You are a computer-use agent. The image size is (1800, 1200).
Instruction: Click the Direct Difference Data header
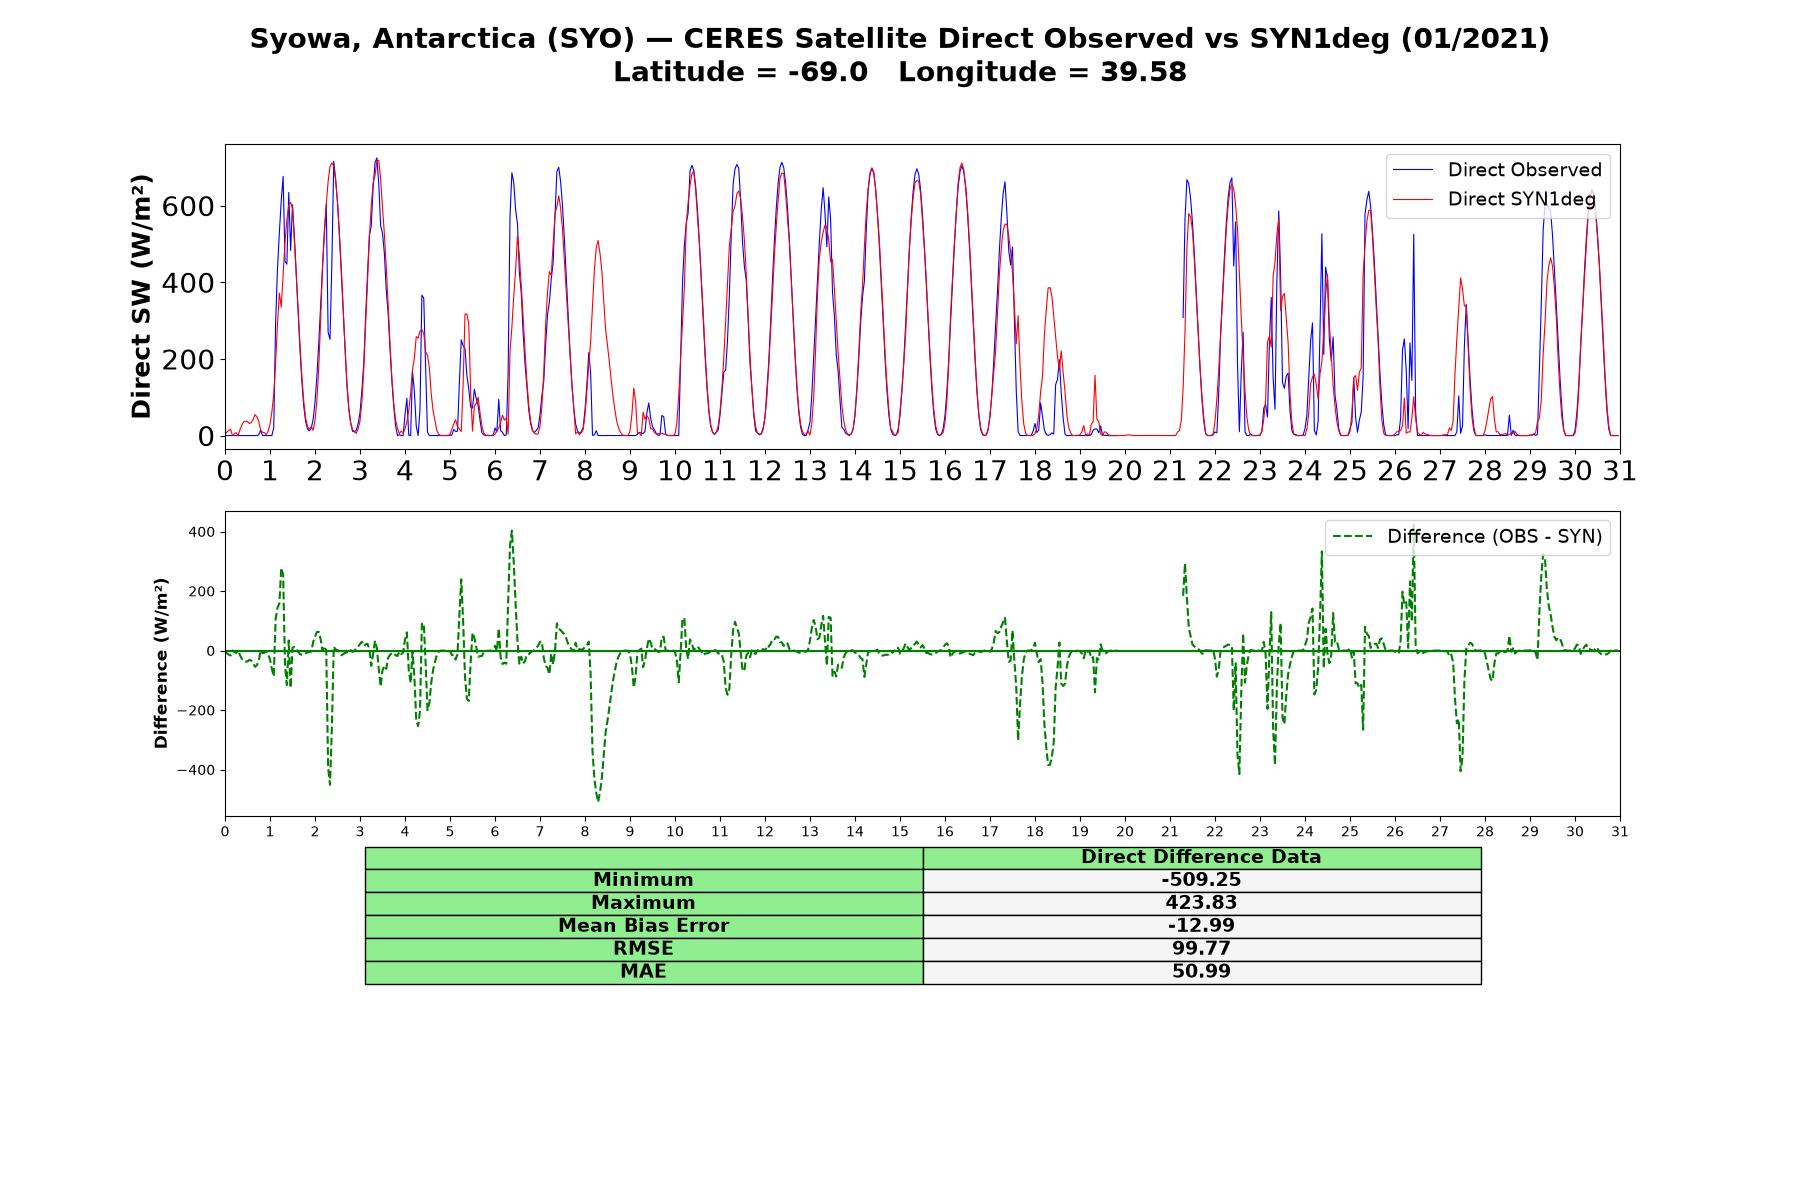[1201, 857]
